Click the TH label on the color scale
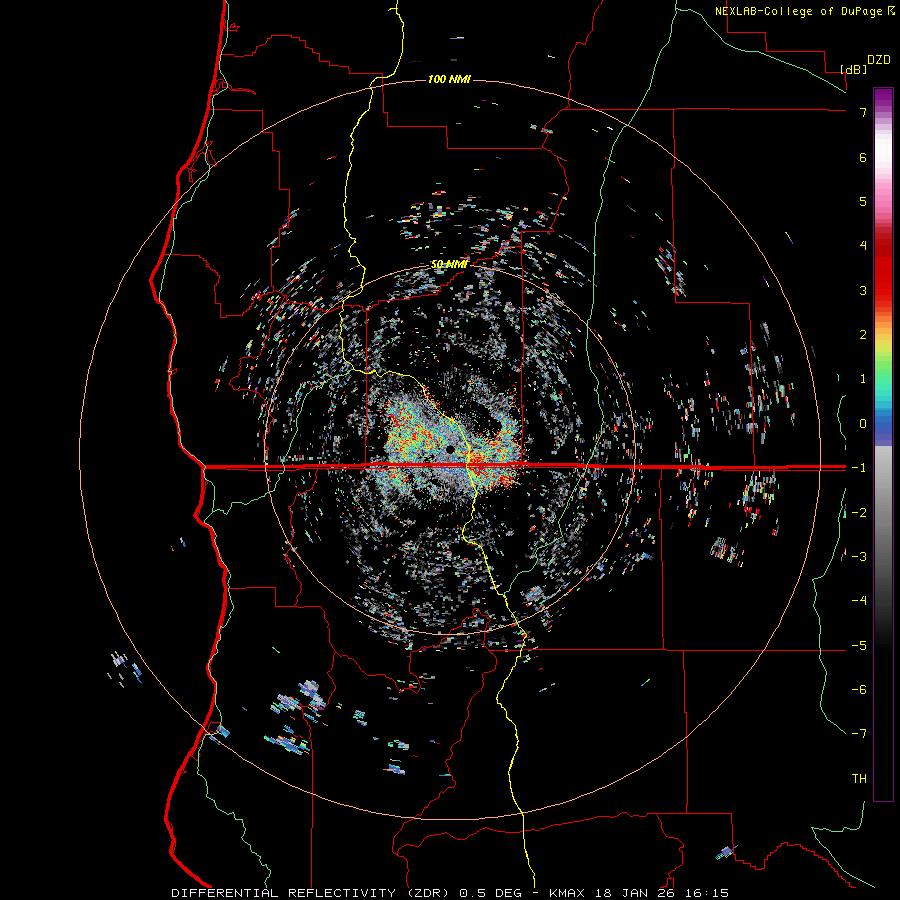 [x=859, y=779]
